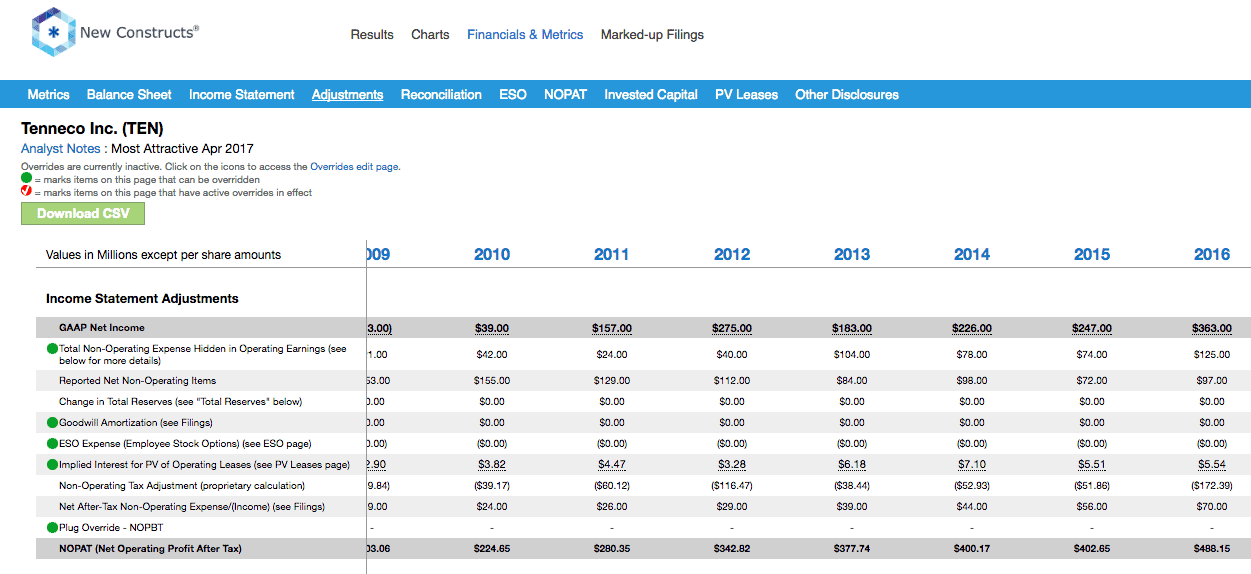Viewport: 1251px width, 574px height.
Task: Follow the Overrides edit page link
Action: pyautogui.click(x=355, y=167)
